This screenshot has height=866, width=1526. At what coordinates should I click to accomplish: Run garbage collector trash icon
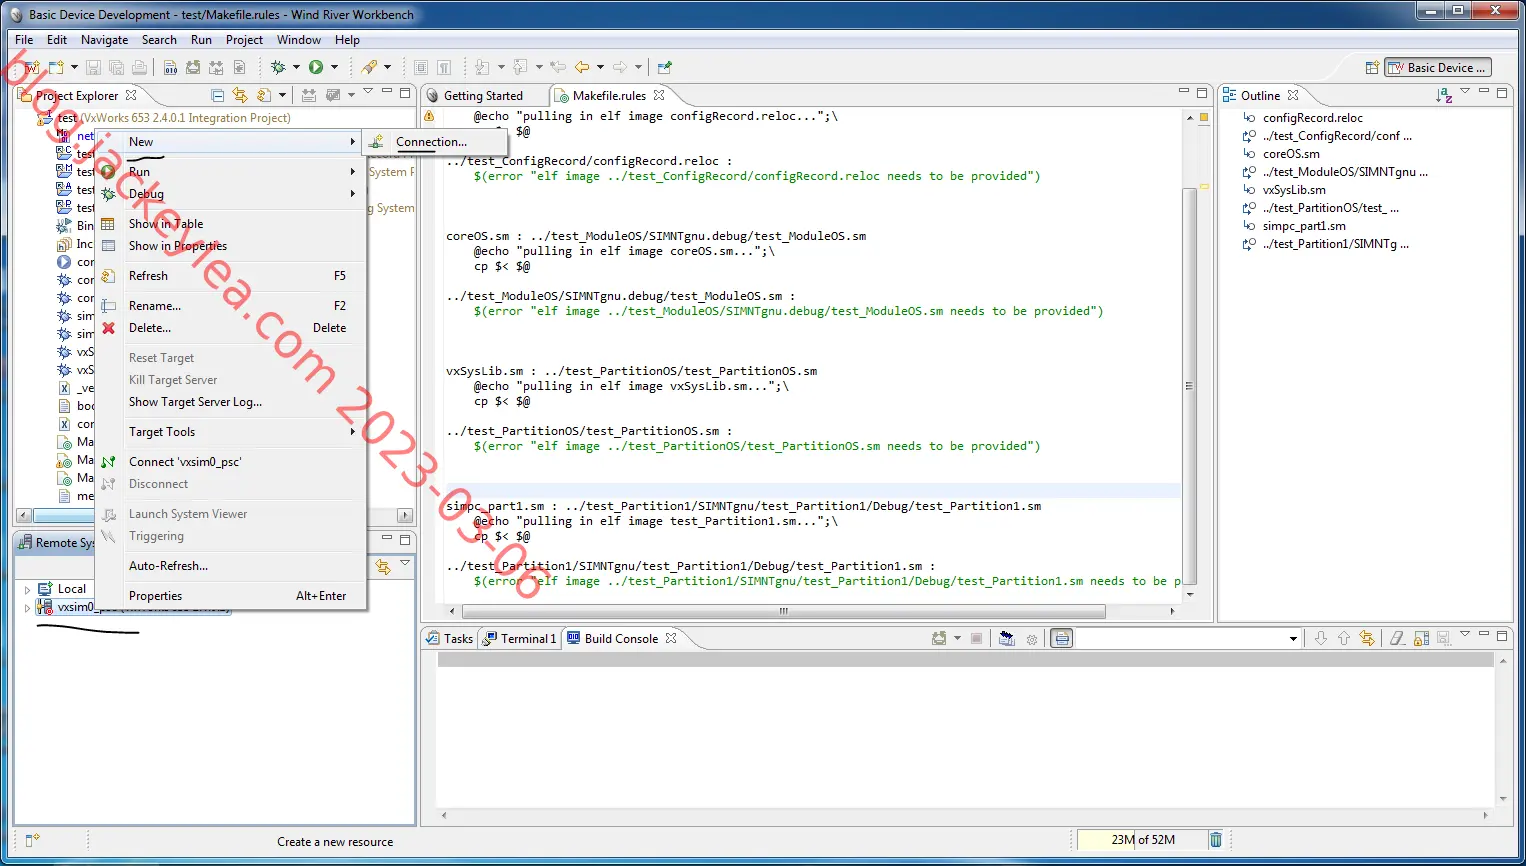(x=1216, y=840)
